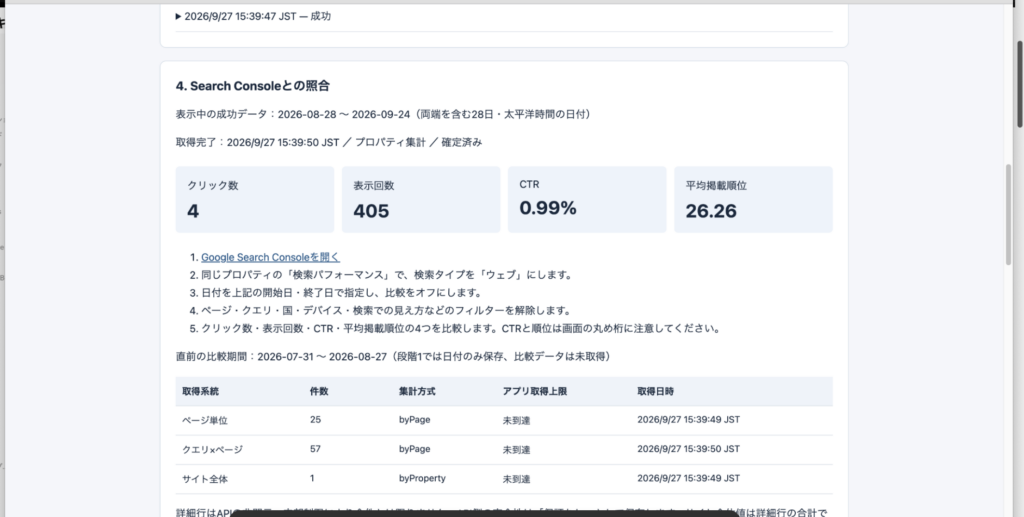Click the 15:39:50 JST timestamp in クエリ×ページ row
Image resolution: width=1024 pixels, height=517 pixels.
(688, 449)
